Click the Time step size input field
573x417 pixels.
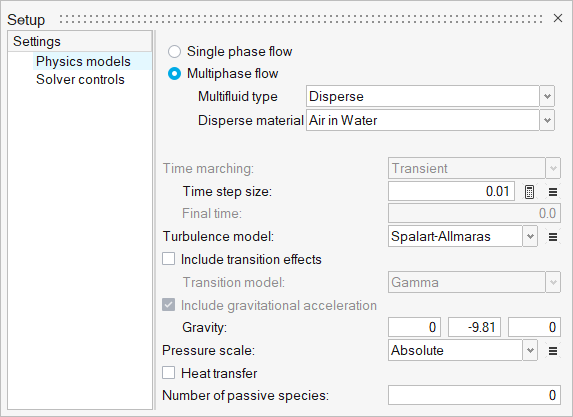click(451, 191)
